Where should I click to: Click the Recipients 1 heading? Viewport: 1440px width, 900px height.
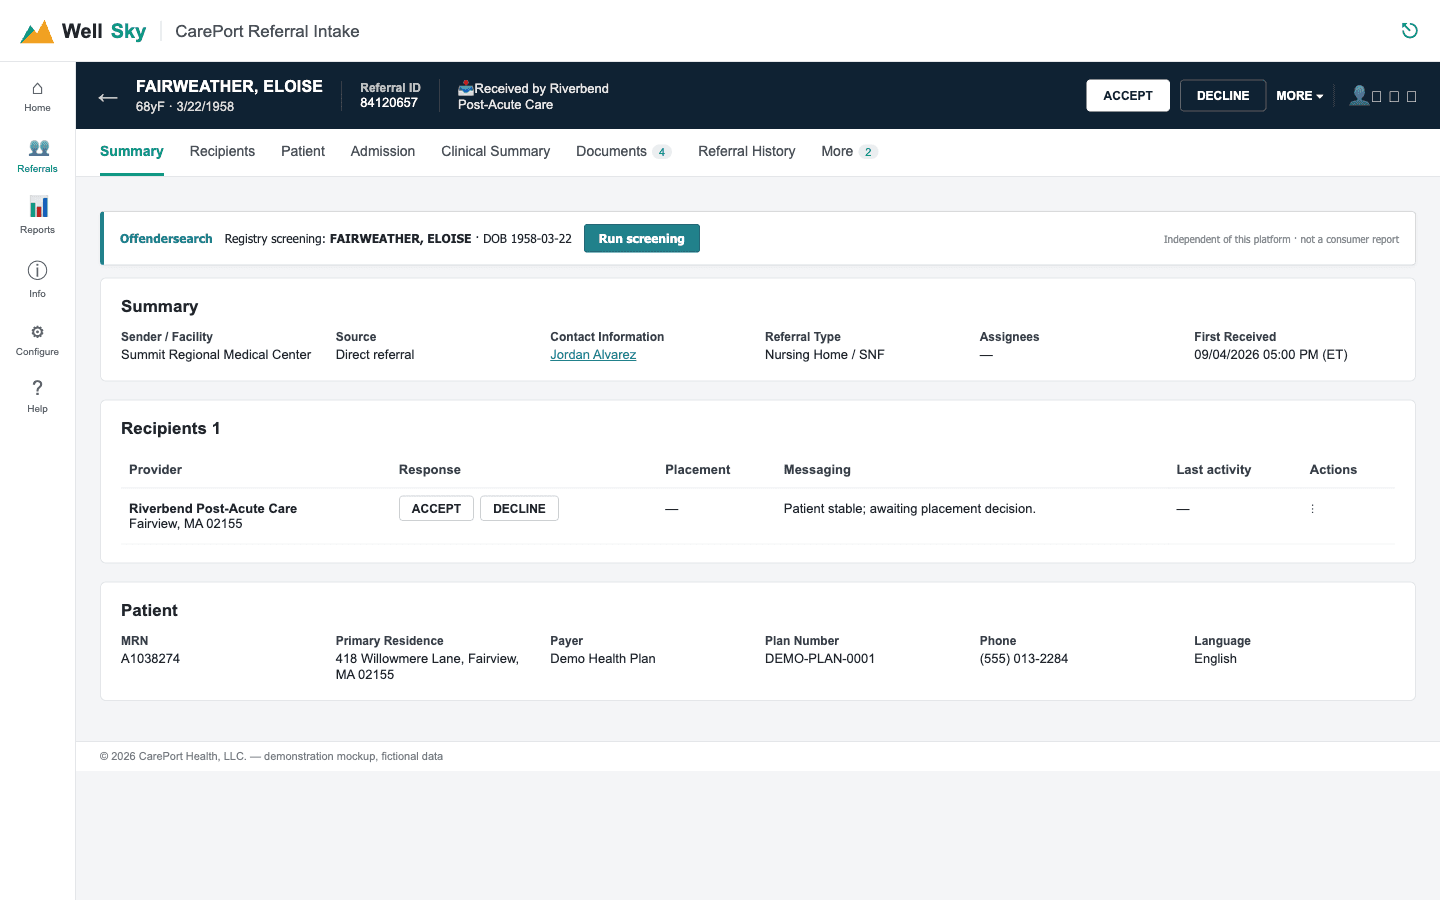[171, 429]
